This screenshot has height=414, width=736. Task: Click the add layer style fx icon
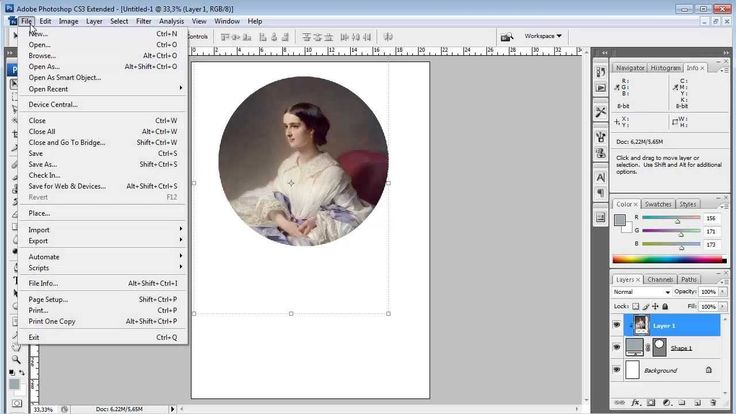[x=636, y=403]
